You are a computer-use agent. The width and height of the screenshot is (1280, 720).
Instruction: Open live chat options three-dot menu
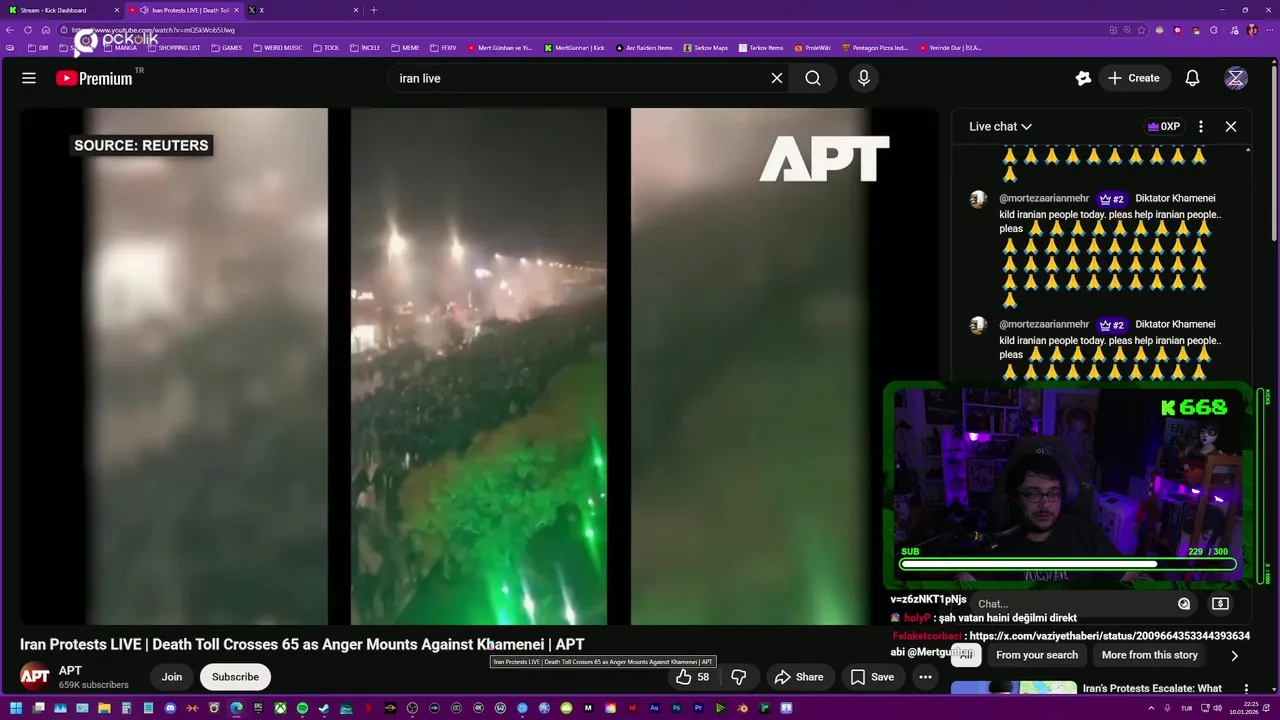pos(1201,127)
